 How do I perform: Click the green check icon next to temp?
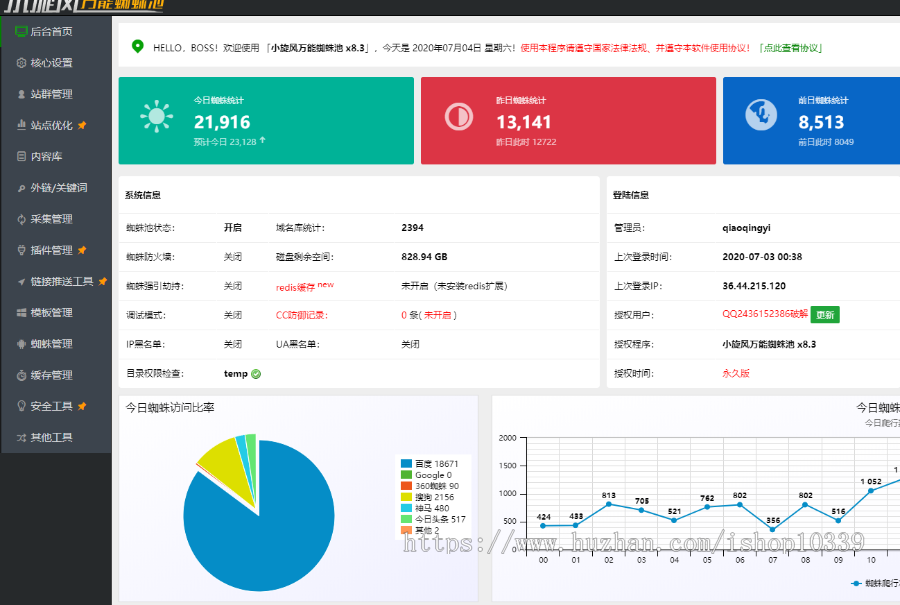coord(256,374)
